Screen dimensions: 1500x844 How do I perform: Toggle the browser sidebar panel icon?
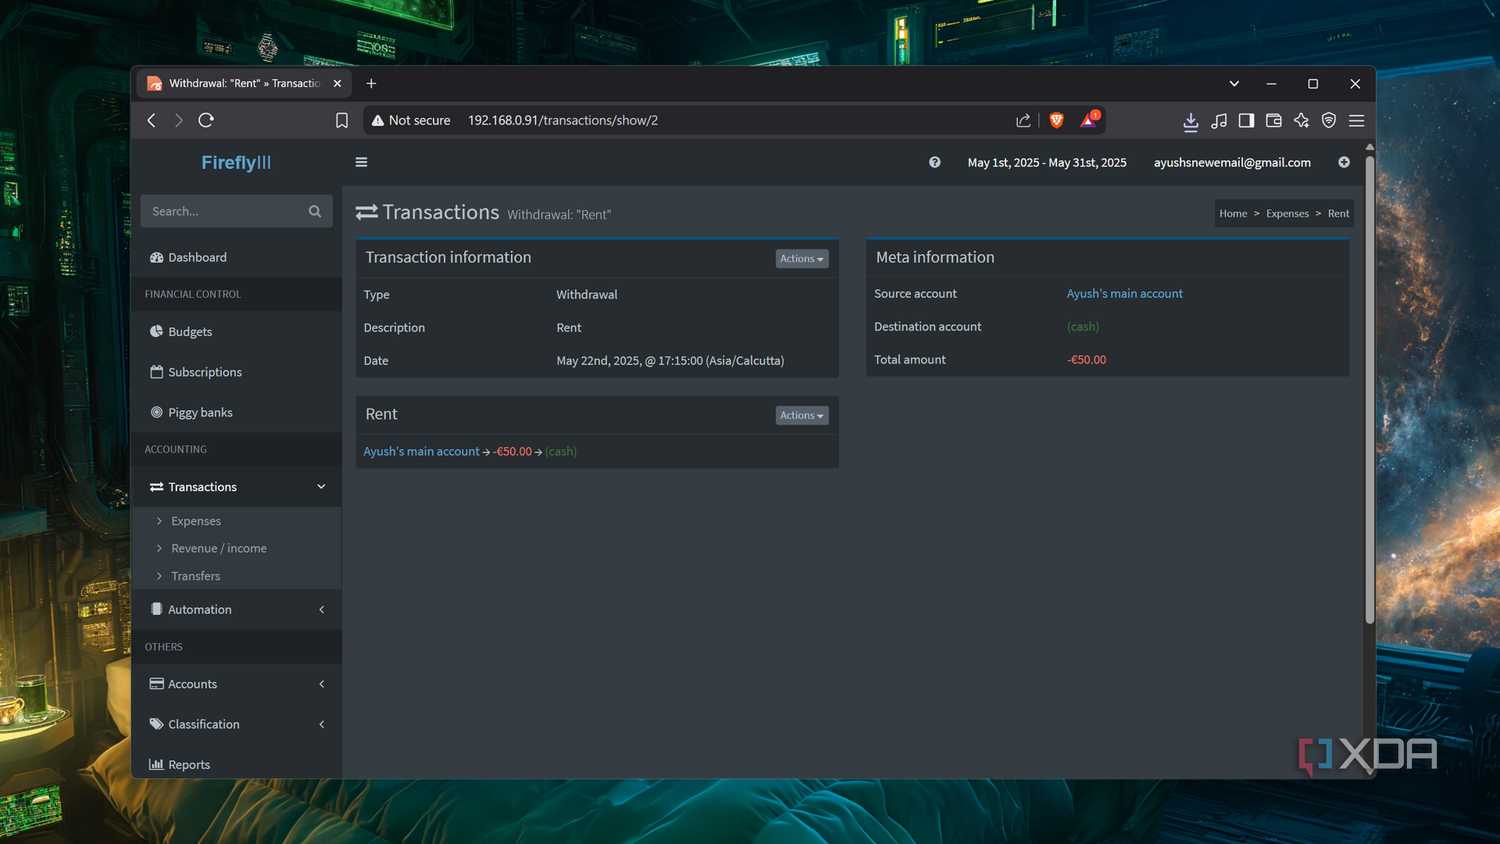coord(1246,120)
